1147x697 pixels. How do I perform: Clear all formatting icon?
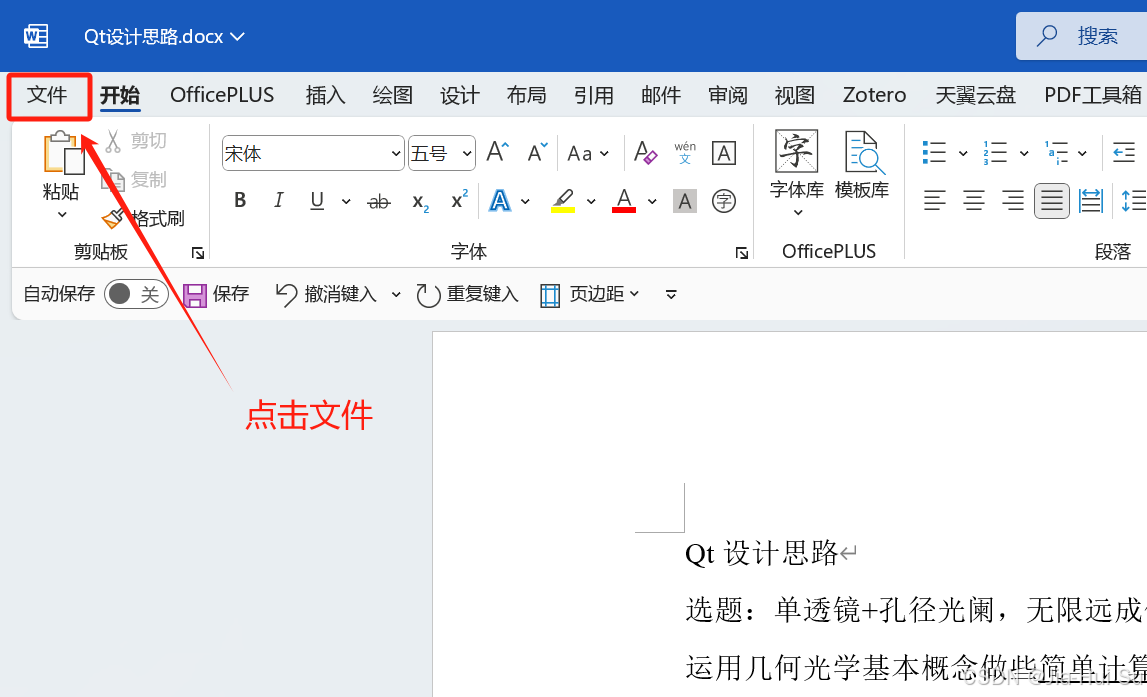(645, 153)
